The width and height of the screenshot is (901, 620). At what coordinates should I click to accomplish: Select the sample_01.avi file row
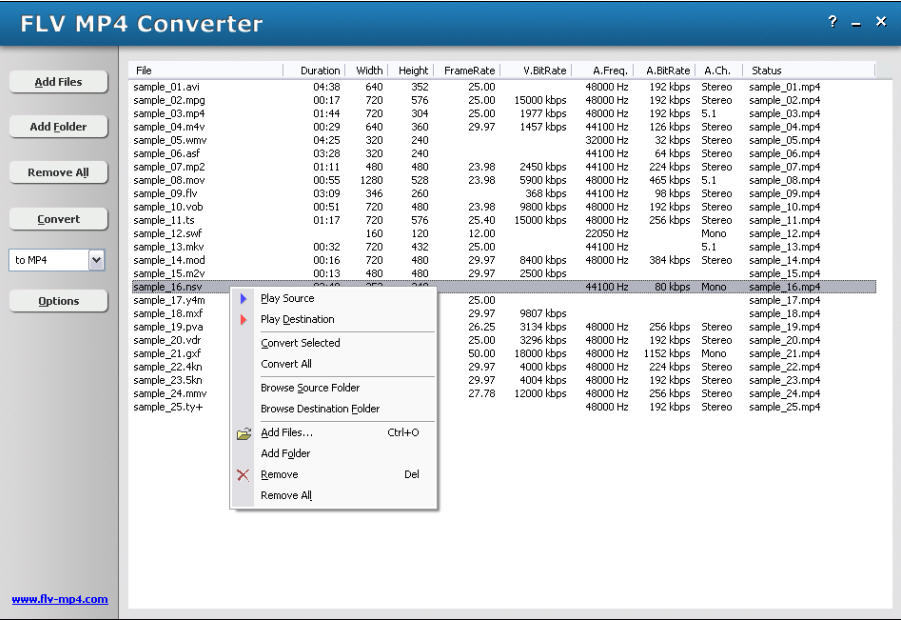(167, 87)
